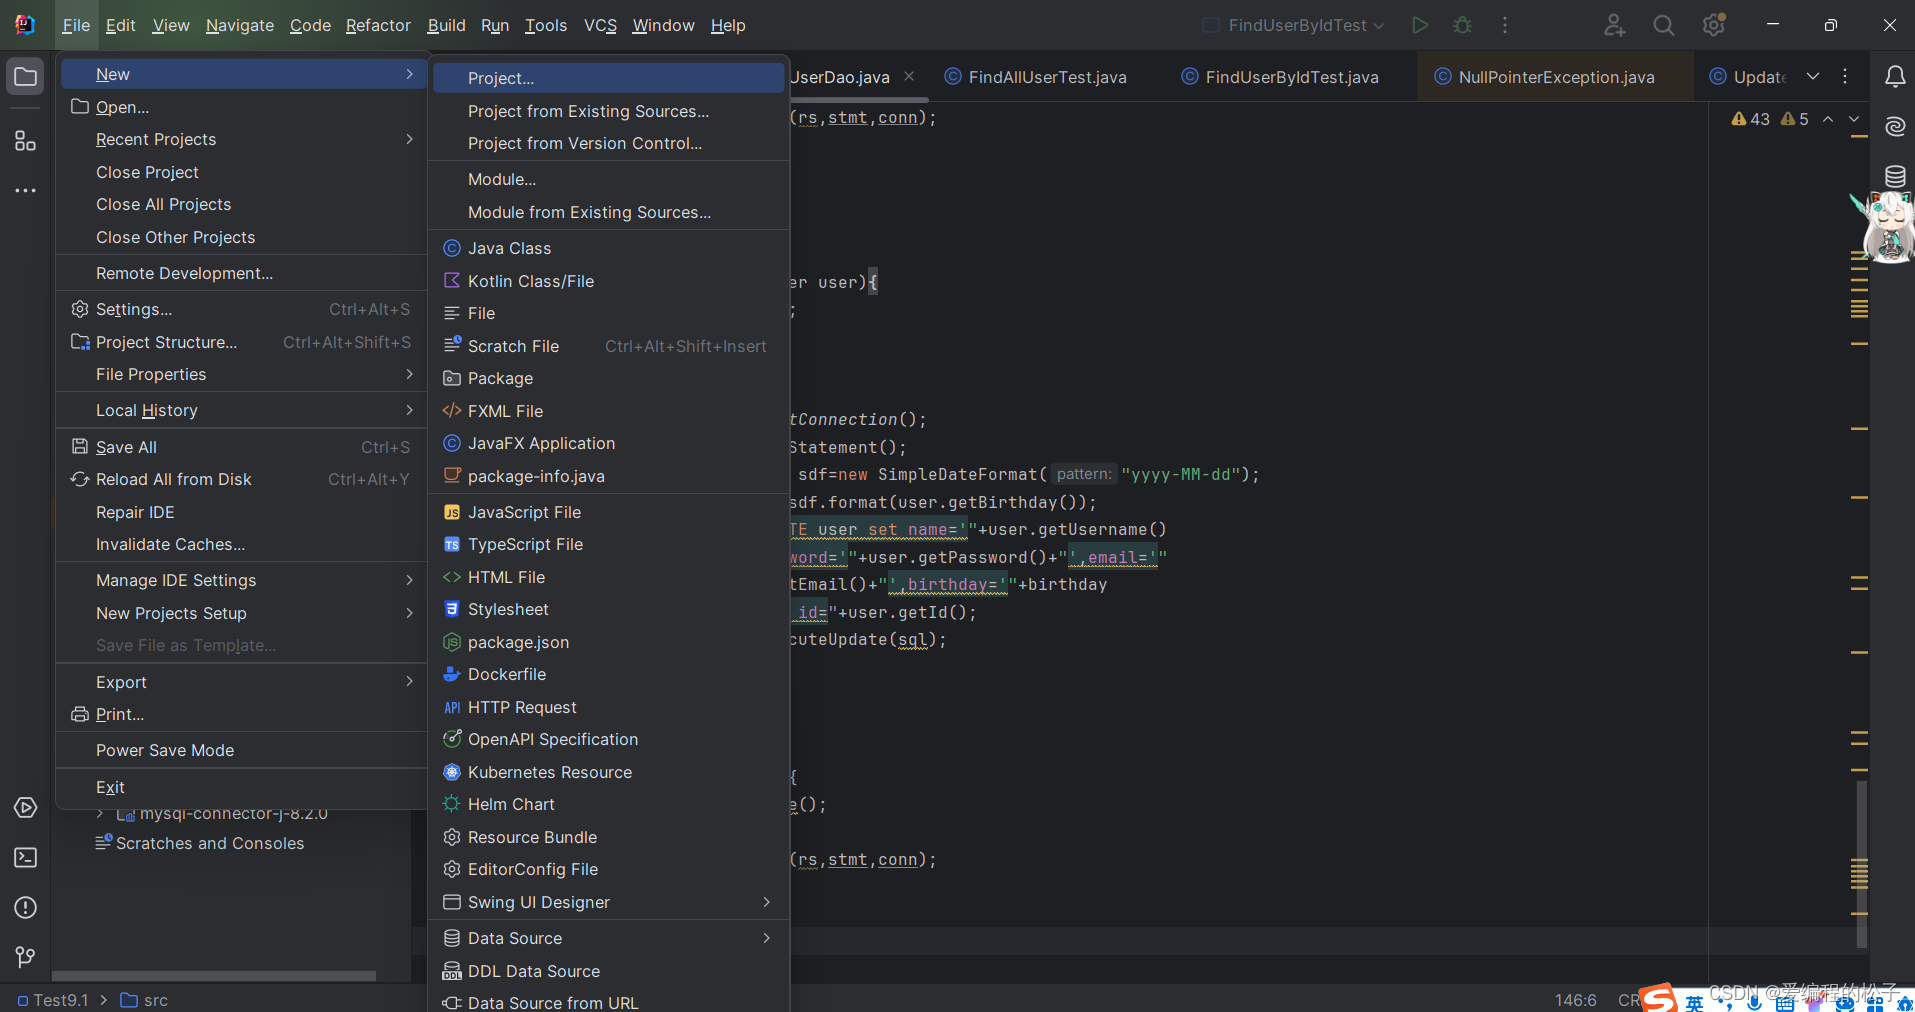This screenshot has width=1915, height=1012.
Task: Select JavaFX Application entry
Action: tap(609, 443)
